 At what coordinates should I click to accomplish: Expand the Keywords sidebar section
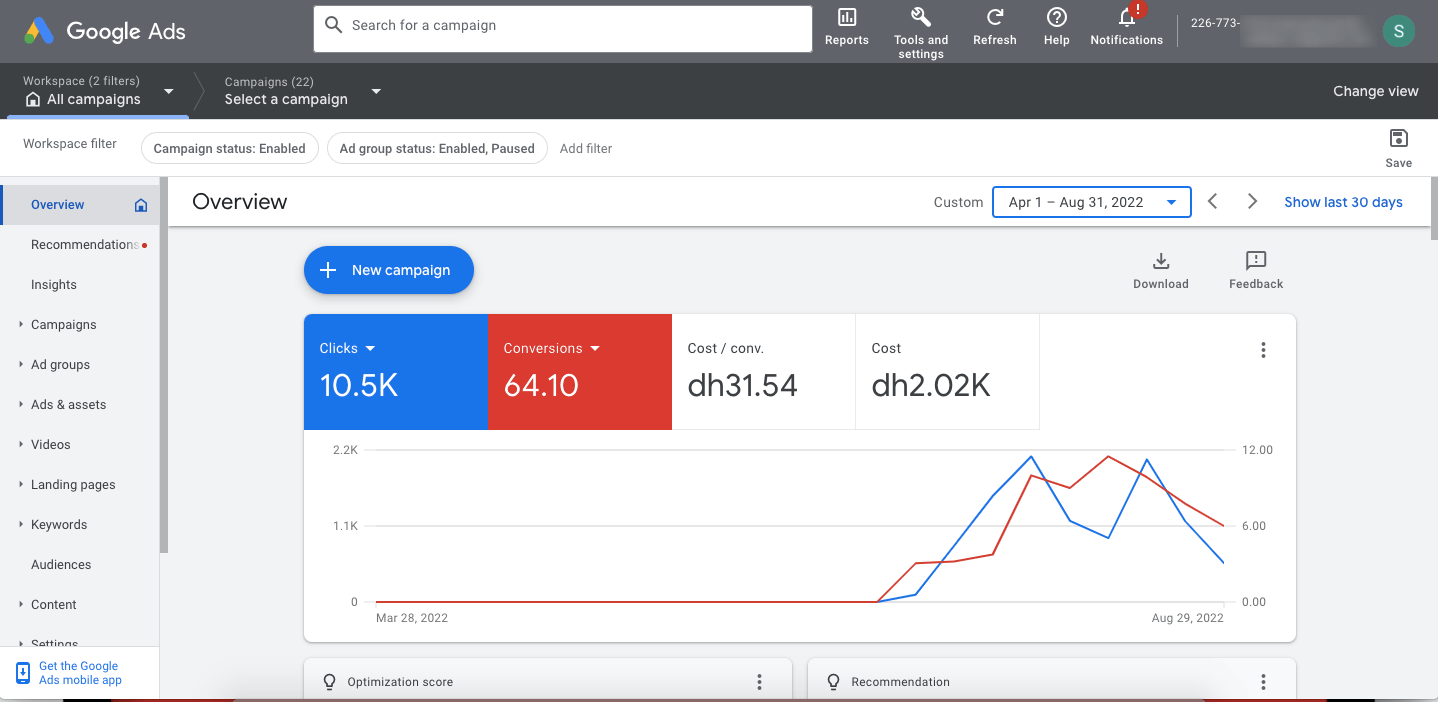click(21, 525)
